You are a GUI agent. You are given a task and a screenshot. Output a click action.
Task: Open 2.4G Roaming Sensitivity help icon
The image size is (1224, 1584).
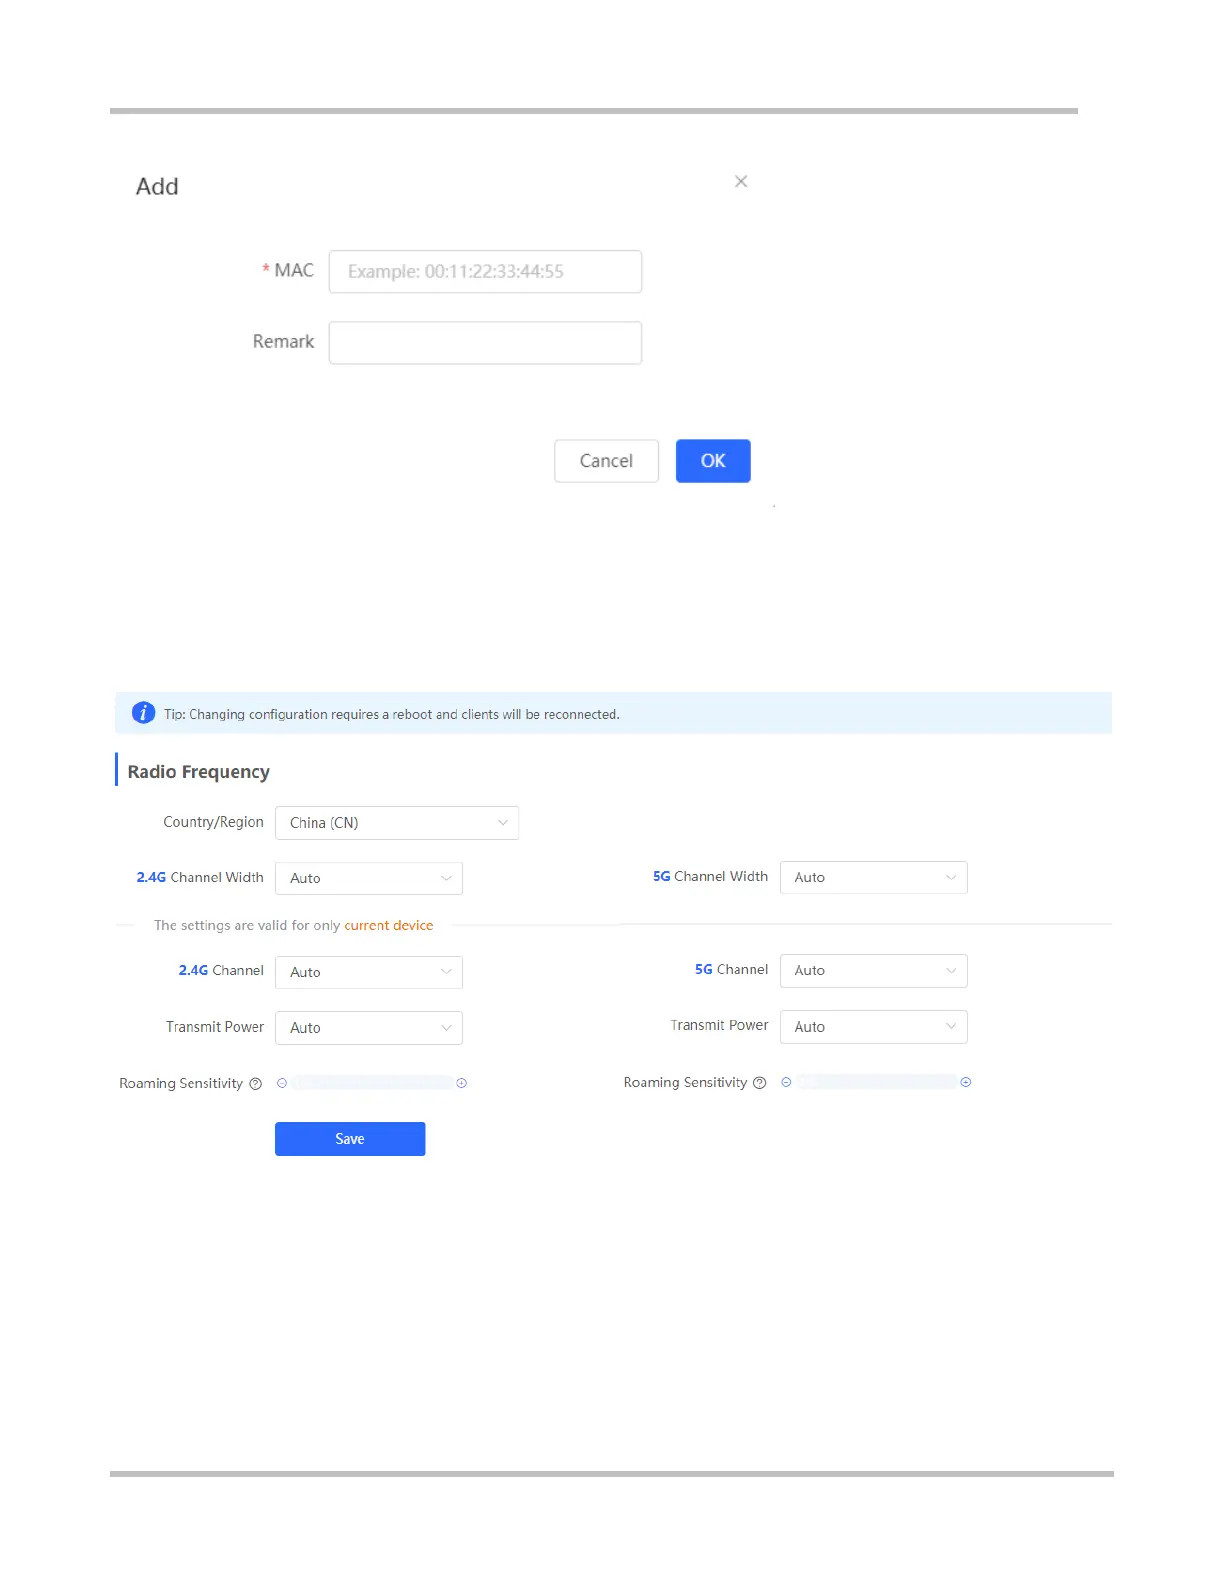click(255, 1084)
